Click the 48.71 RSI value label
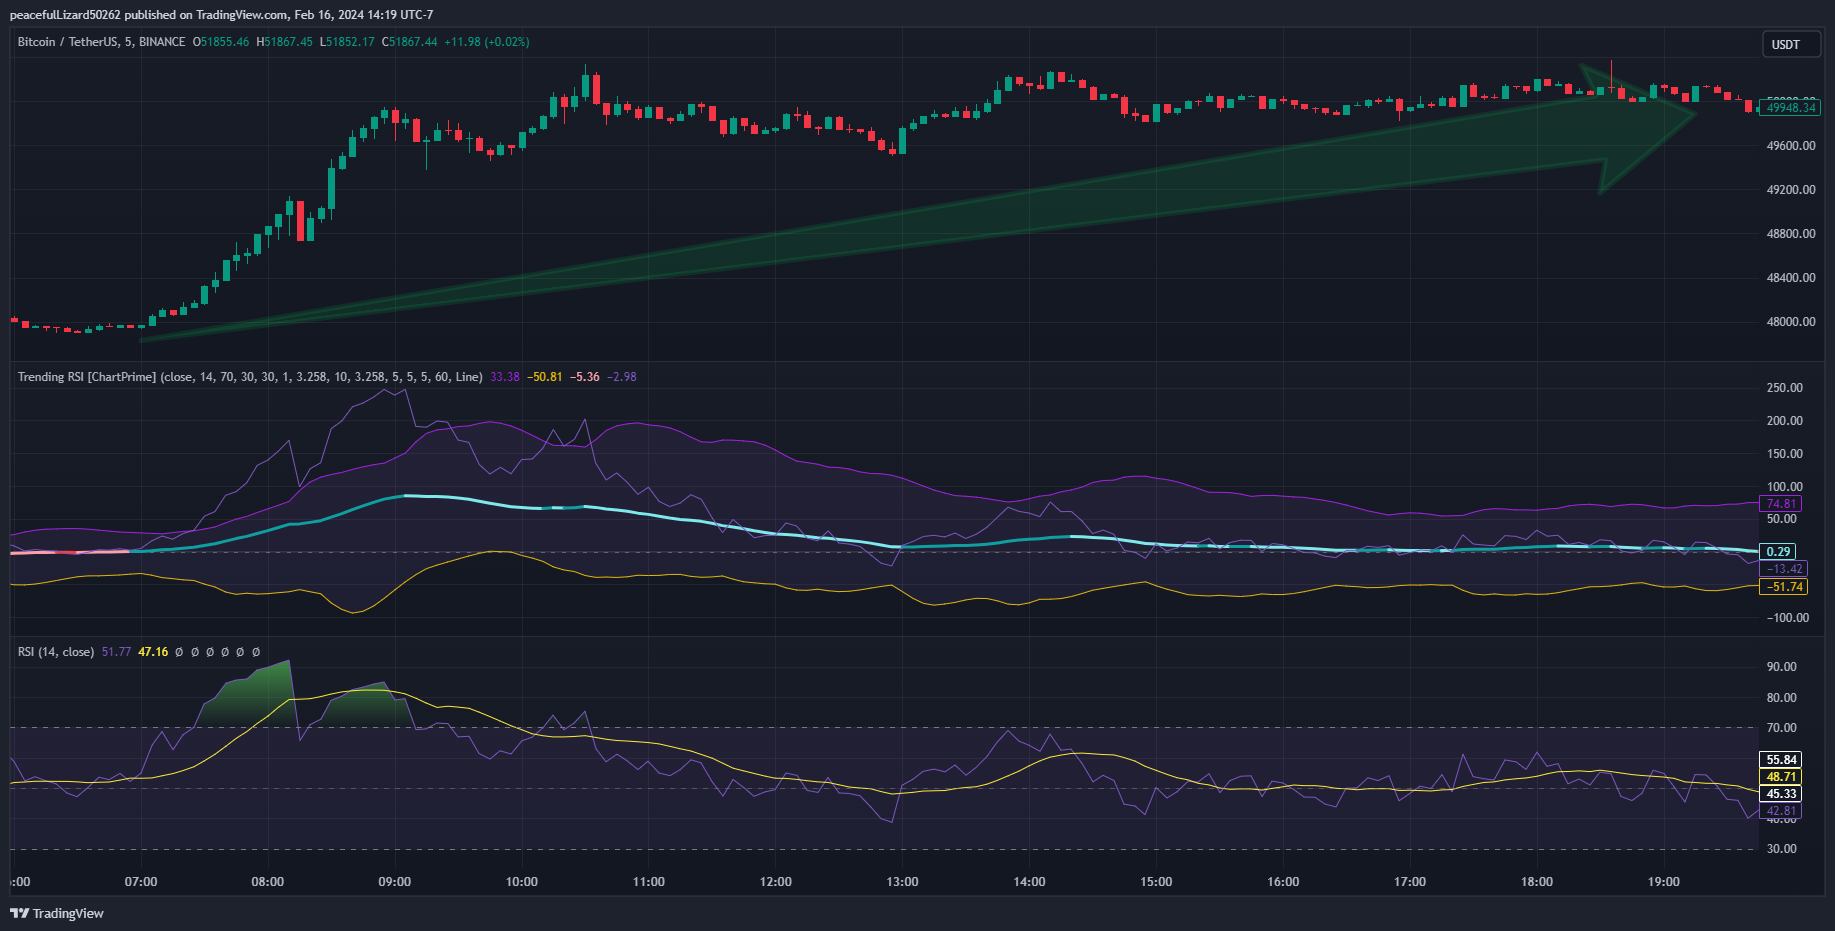1835x931 pixels. click(x=1781, y=777)
